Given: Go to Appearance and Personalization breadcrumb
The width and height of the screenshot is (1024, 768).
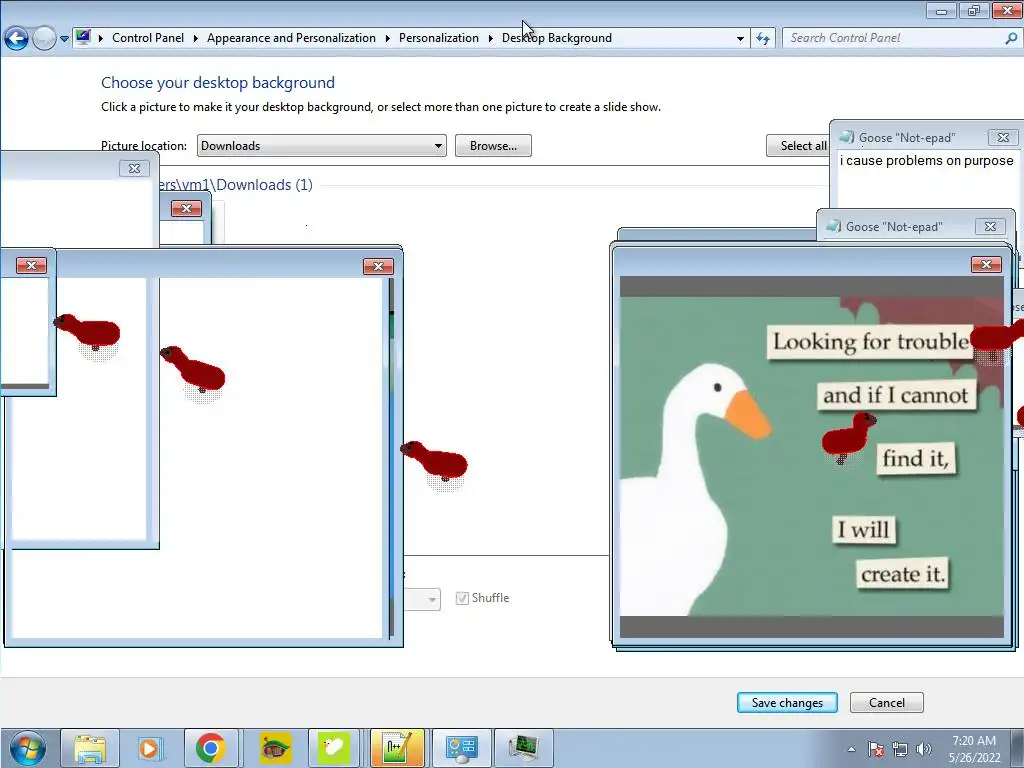Looking at the screenshot, I should click(x=291, y=38).
